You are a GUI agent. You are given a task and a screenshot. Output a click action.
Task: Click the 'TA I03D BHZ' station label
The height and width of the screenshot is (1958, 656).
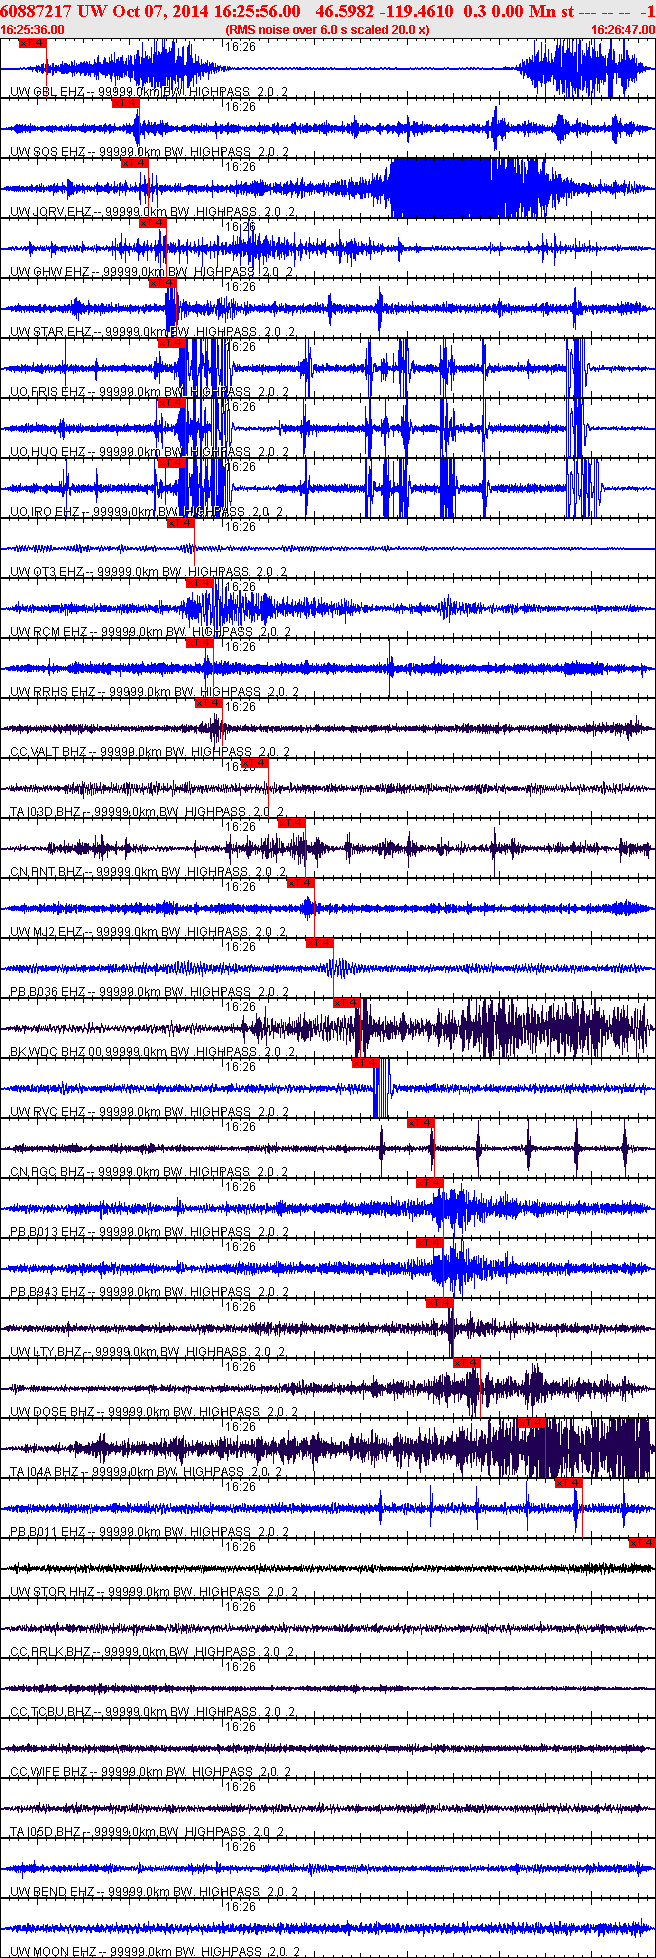(x=47, y=812)
